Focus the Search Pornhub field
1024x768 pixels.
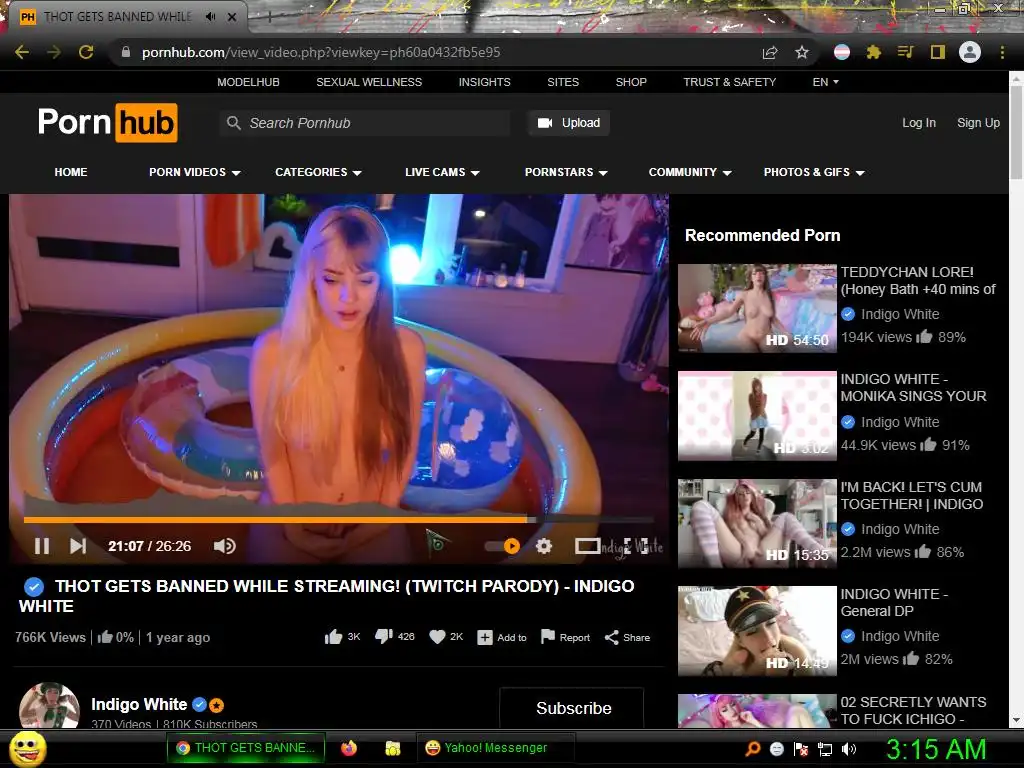[x=364, y=123]
